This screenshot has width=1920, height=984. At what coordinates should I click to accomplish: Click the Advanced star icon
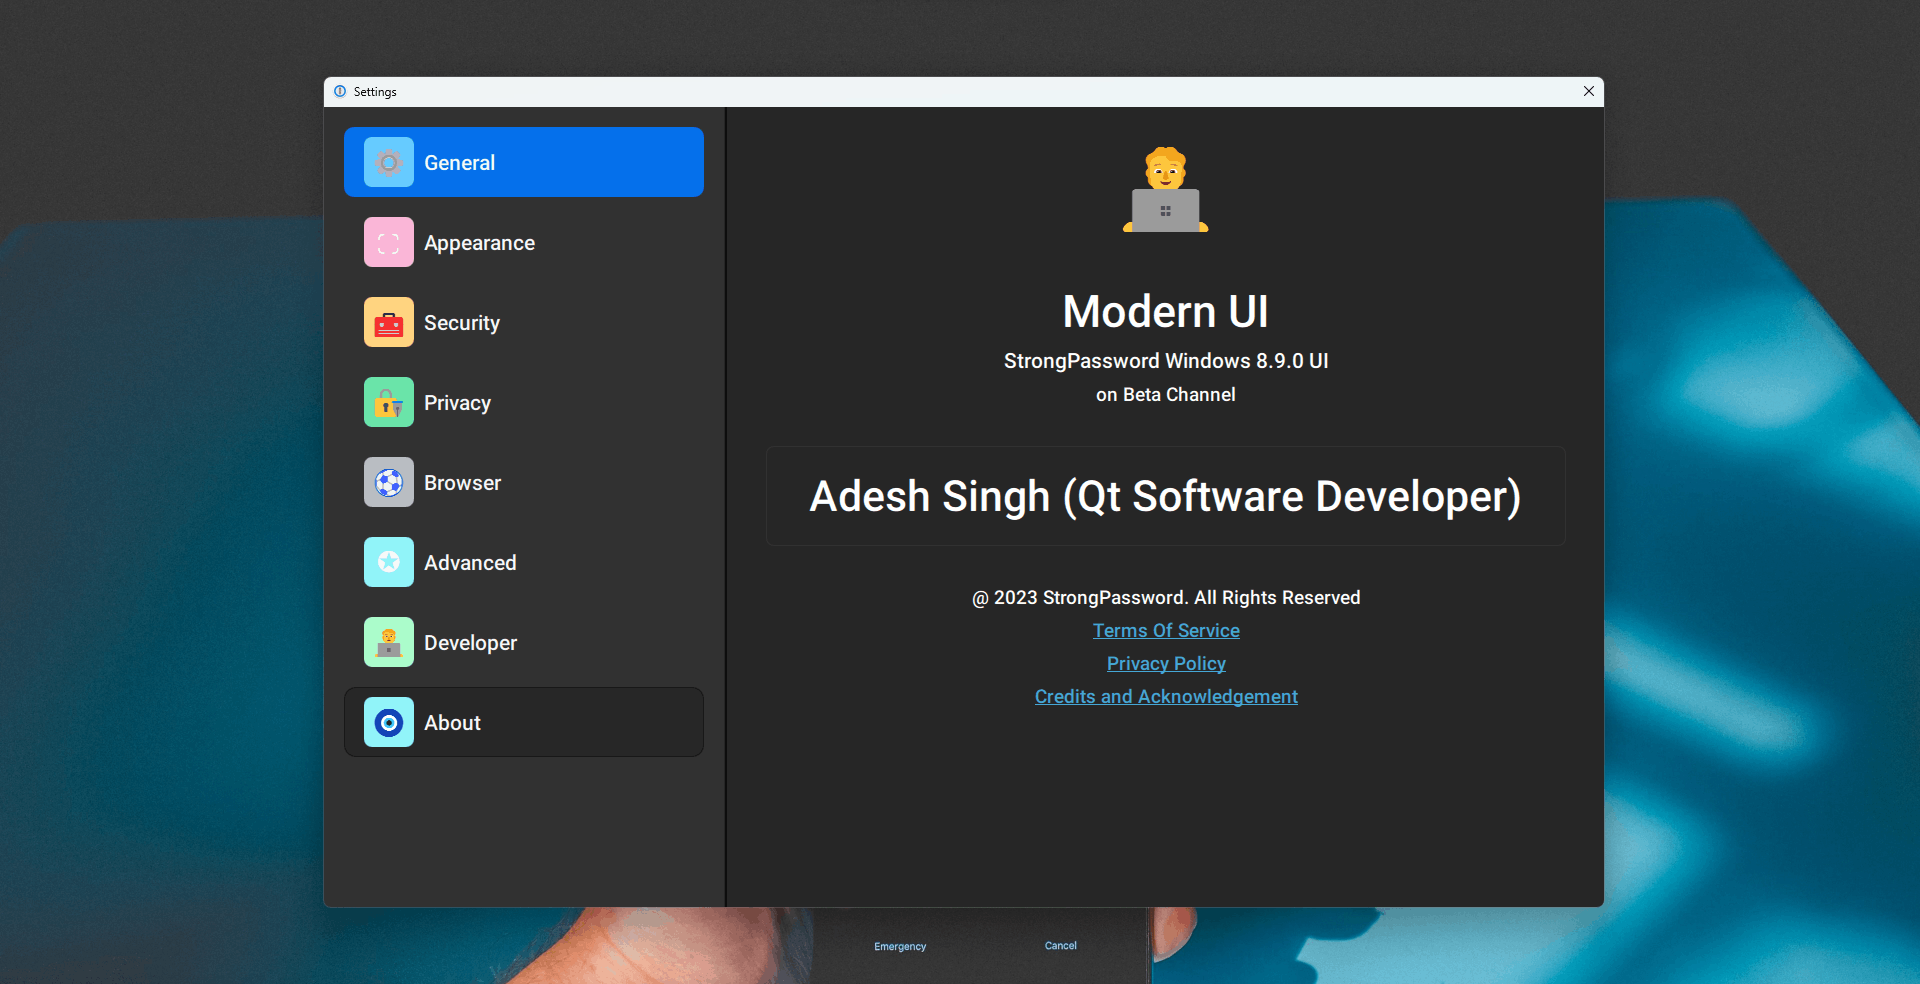pos(389,562)
